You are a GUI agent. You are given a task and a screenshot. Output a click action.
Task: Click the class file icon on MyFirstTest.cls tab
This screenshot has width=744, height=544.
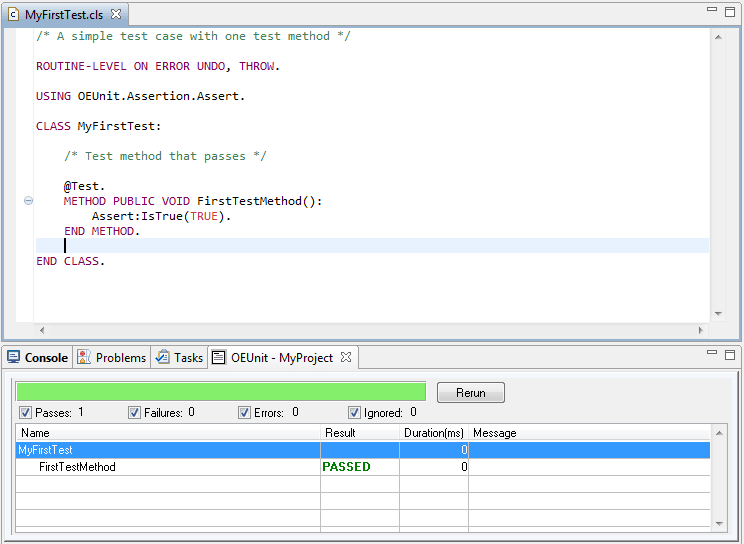click(x=14, y=15)
